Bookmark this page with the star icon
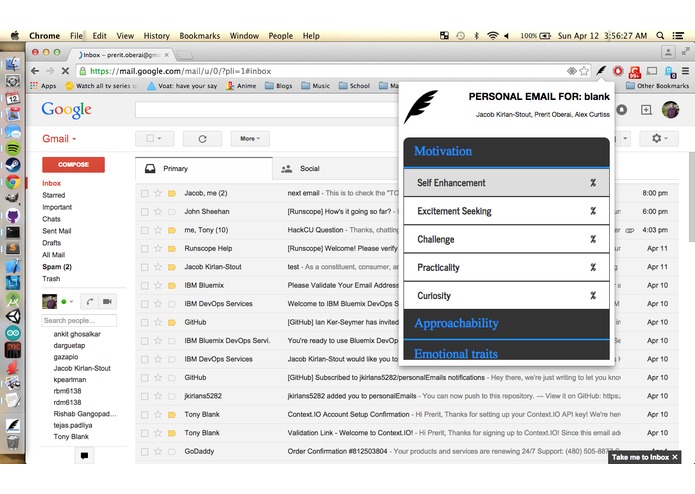This screenshot has height=494, width=695. click(584, 71)
